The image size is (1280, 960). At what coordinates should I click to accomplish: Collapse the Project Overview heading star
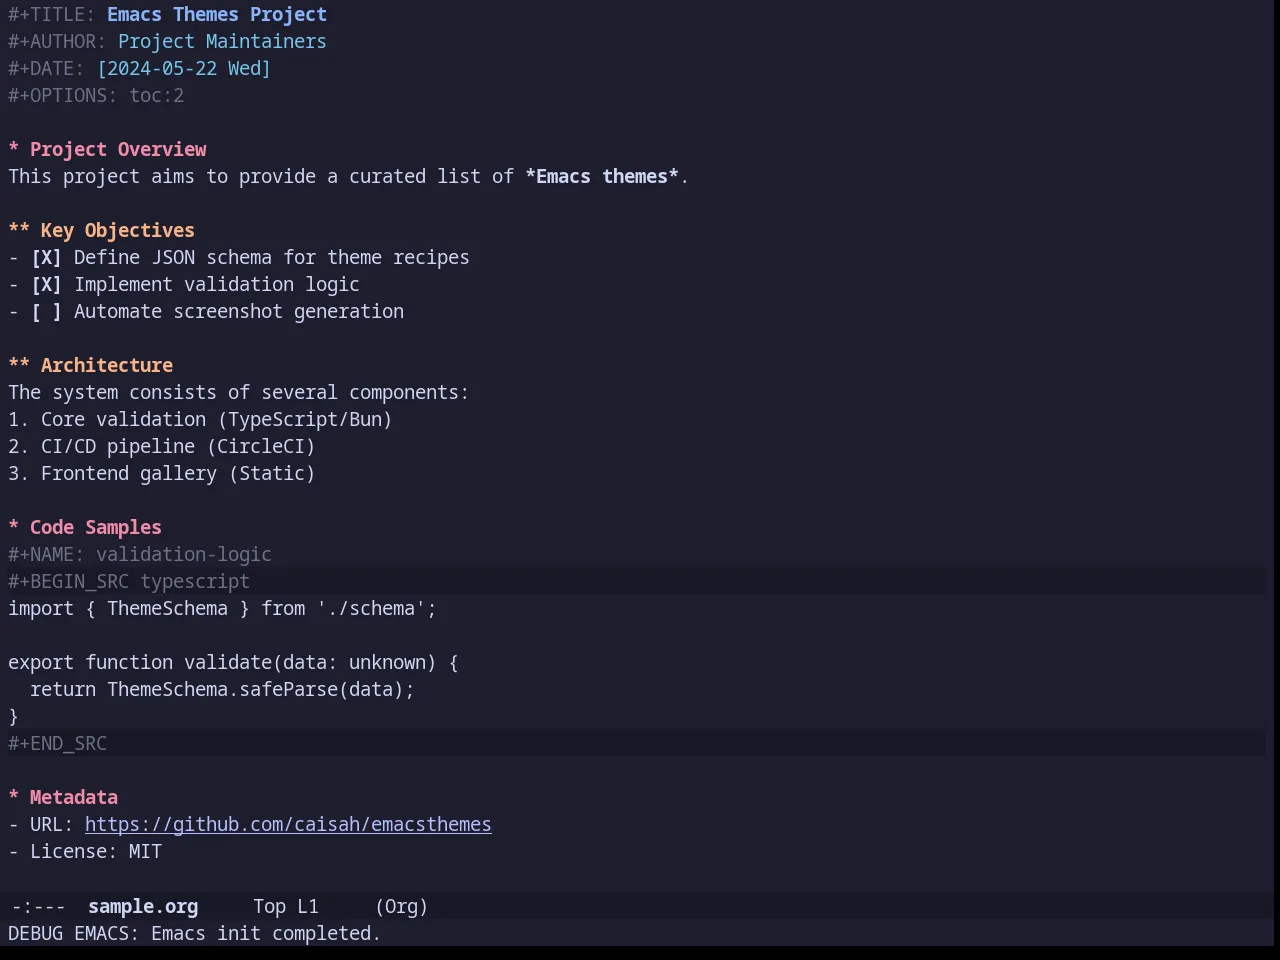[14, 149]
